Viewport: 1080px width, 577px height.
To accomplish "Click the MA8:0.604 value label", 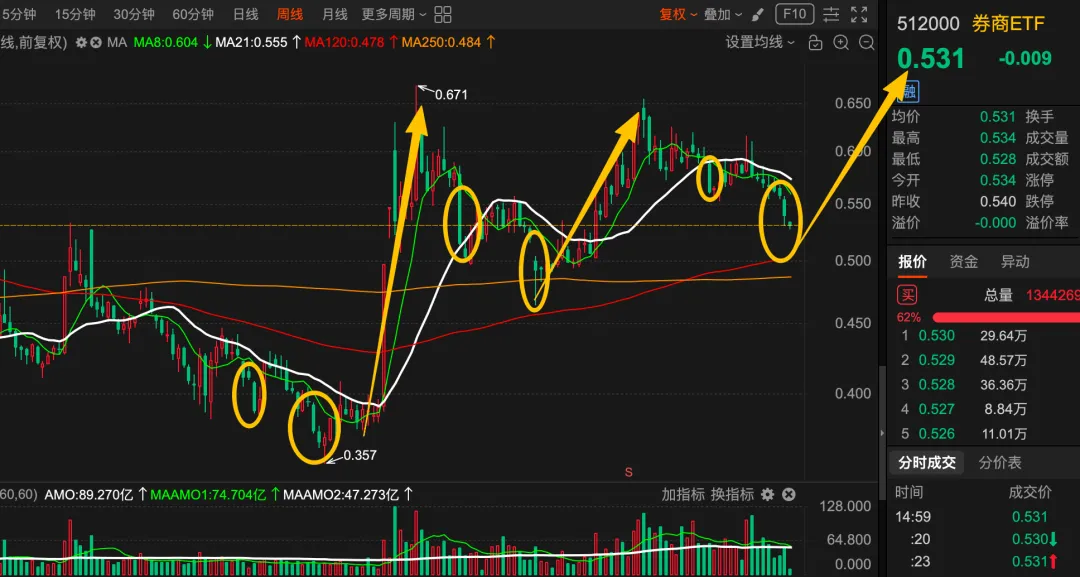I will [x=165, y=43].
